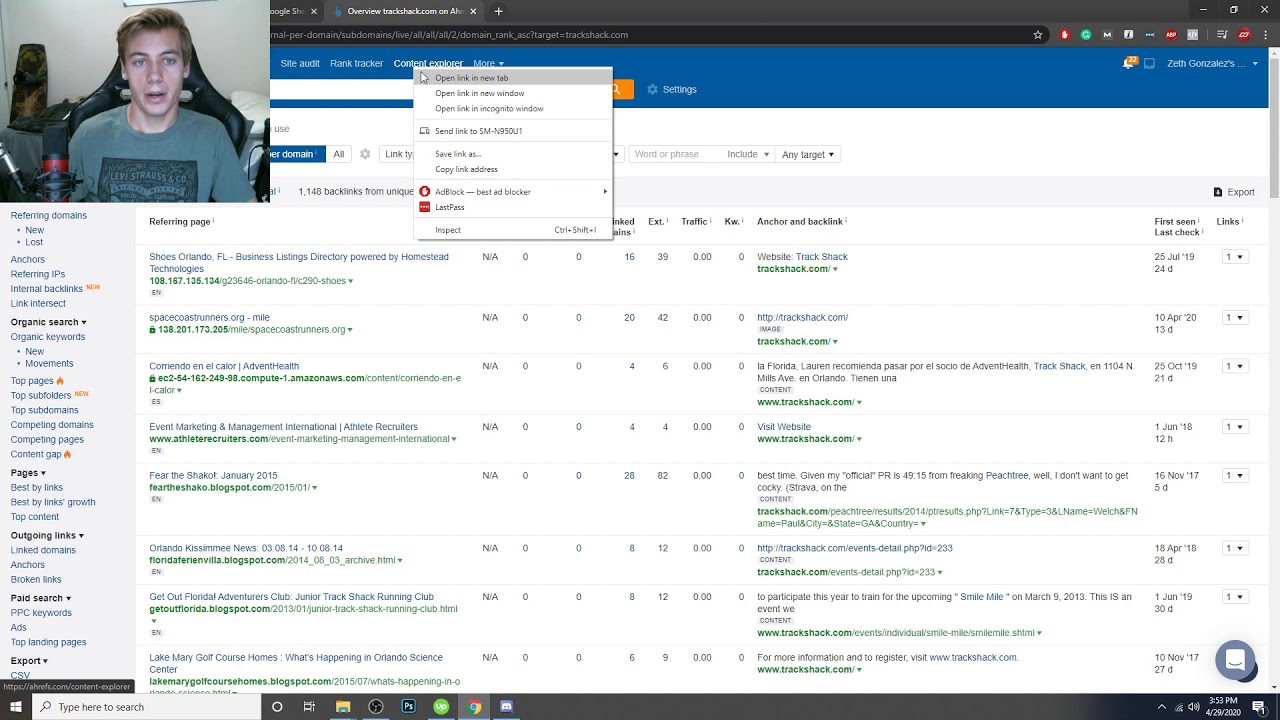1280x720 pixels.
Task: Open Cortana circle in taskbar
Action: coord(277,707)
